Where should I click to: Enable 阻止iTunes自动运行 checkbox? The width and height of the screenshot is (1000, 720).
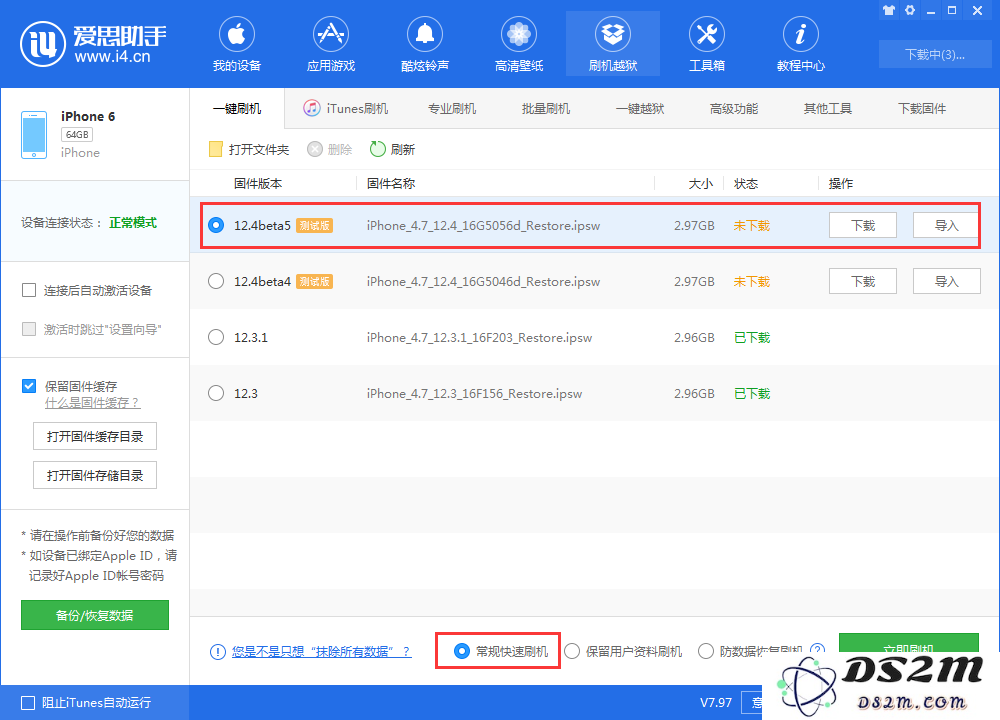coord(28,703)
